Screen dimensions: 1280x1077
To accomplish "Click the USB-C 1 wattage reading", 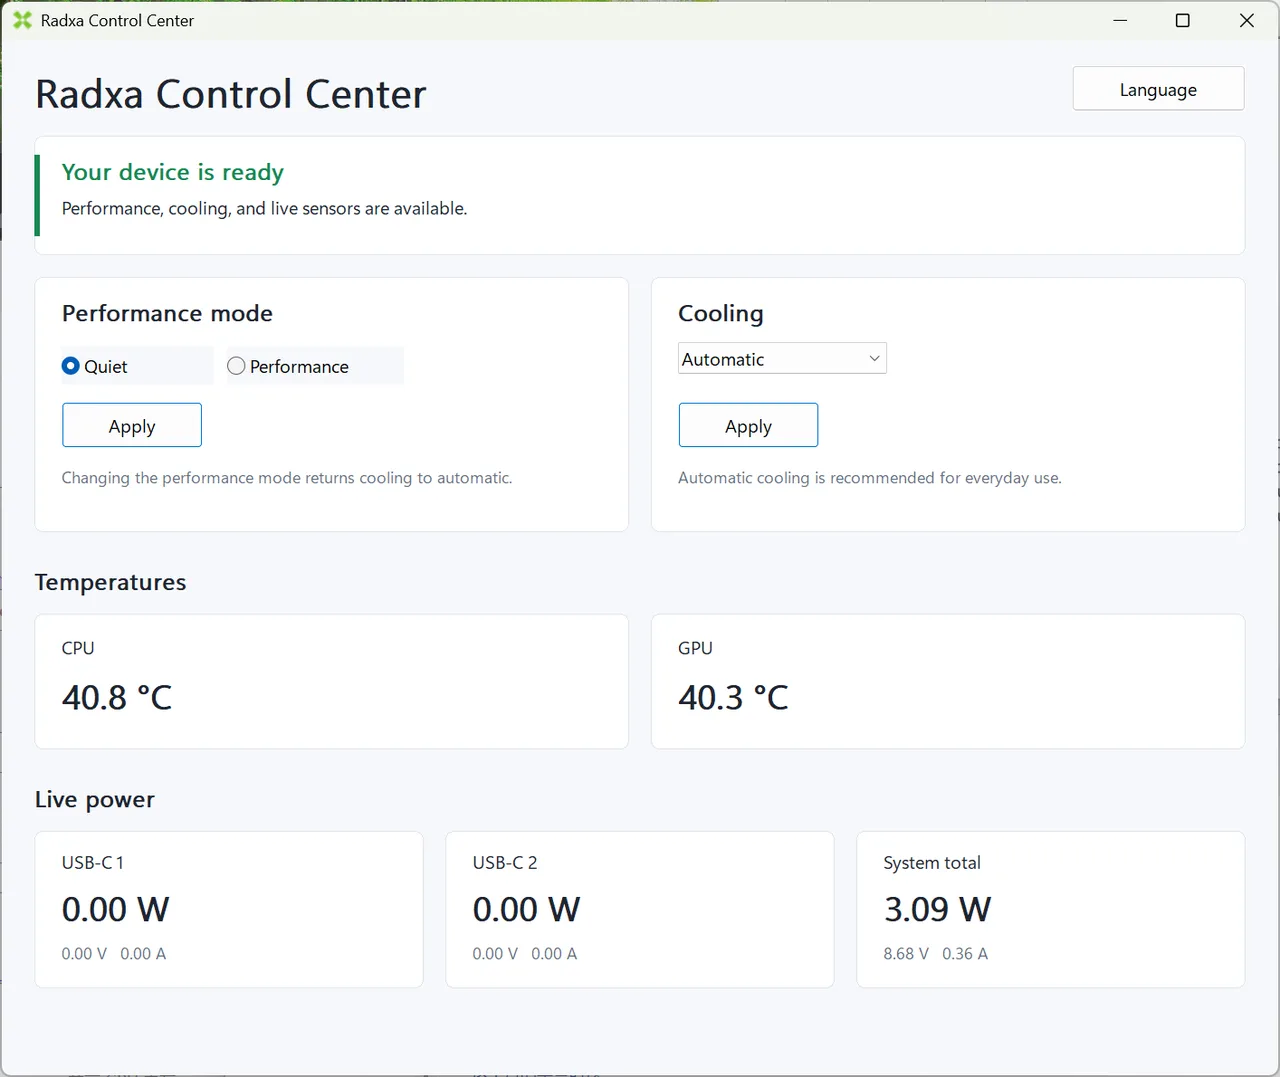I will [x=115, y=909].
